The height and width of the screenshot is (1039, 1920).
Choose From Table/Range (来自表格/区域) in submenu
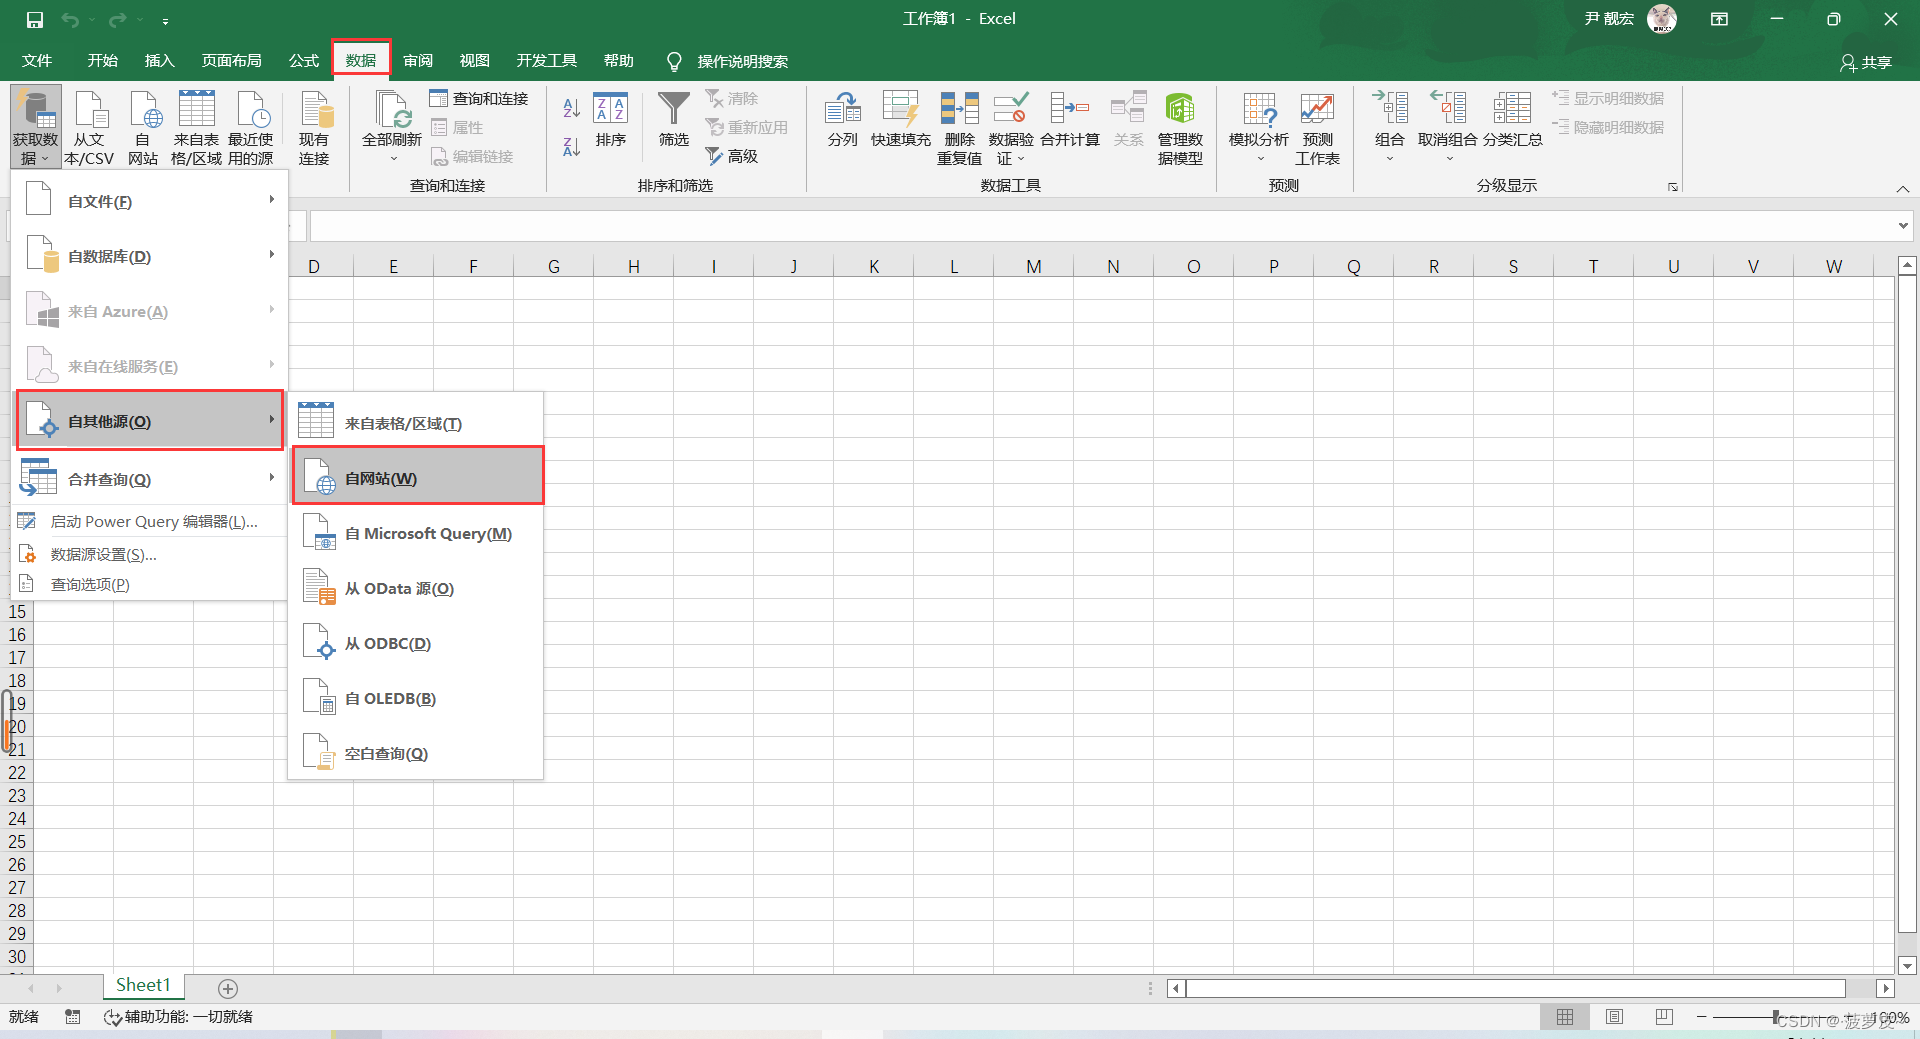(x=417, y=423)
